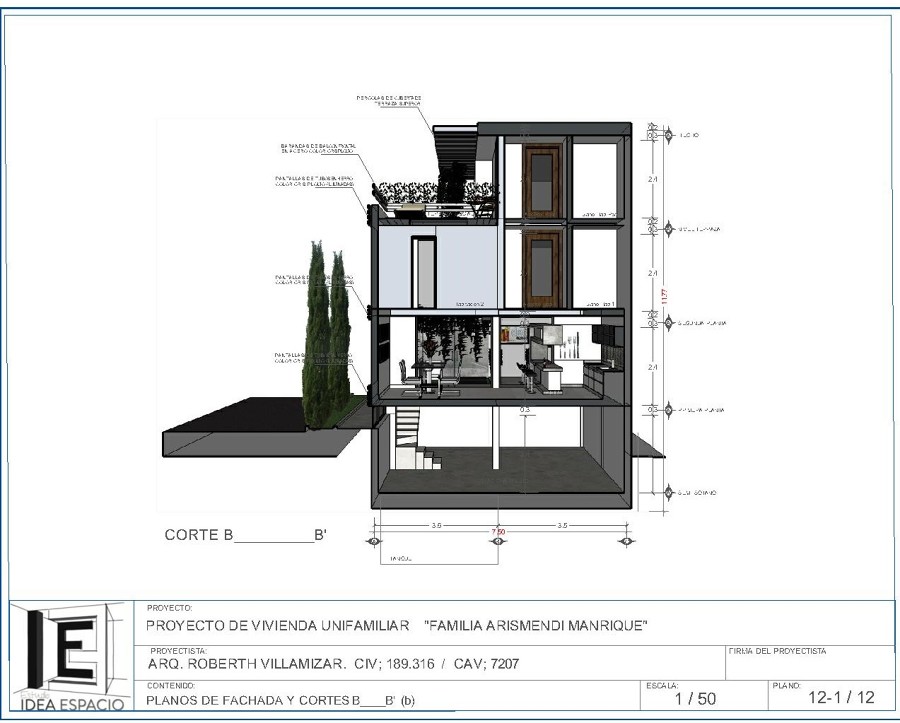This screenshot has width=900, height=723.
Task: Click the IDEA ESPACIO logo
Action: [x=70, y=656]
